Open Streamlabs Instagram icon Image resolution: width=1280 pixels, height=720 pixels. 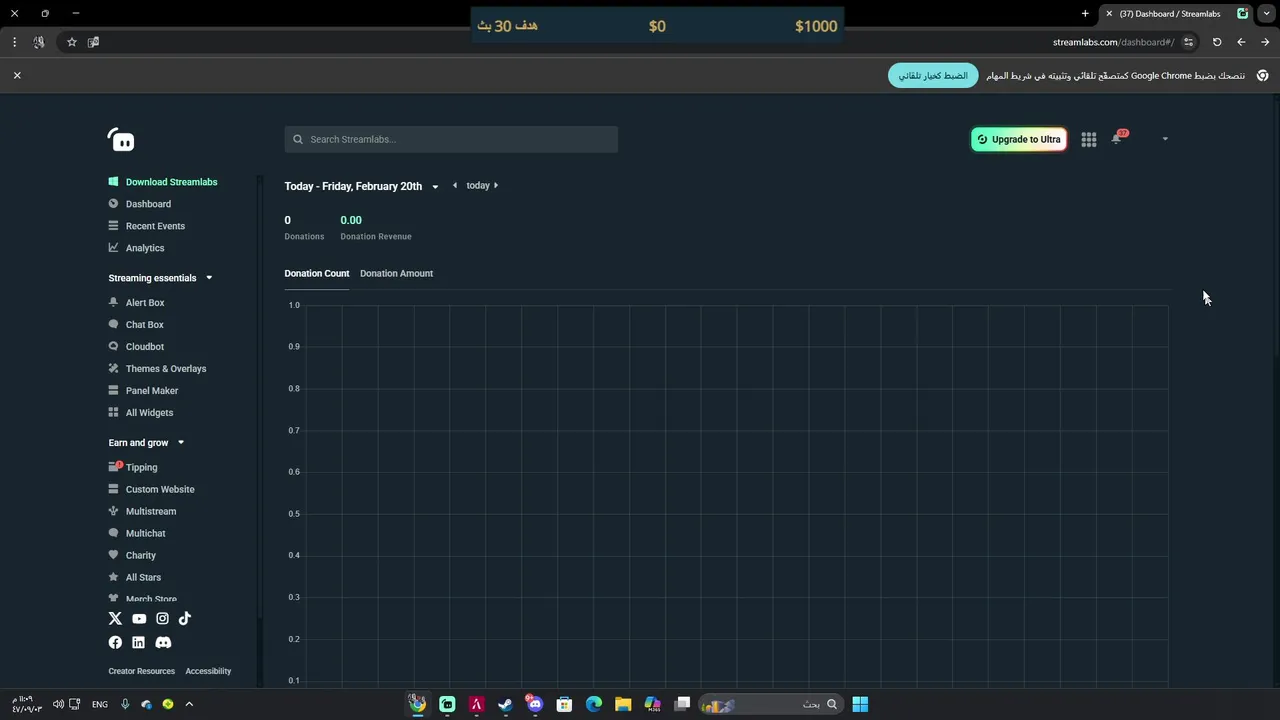coord(162,619)
